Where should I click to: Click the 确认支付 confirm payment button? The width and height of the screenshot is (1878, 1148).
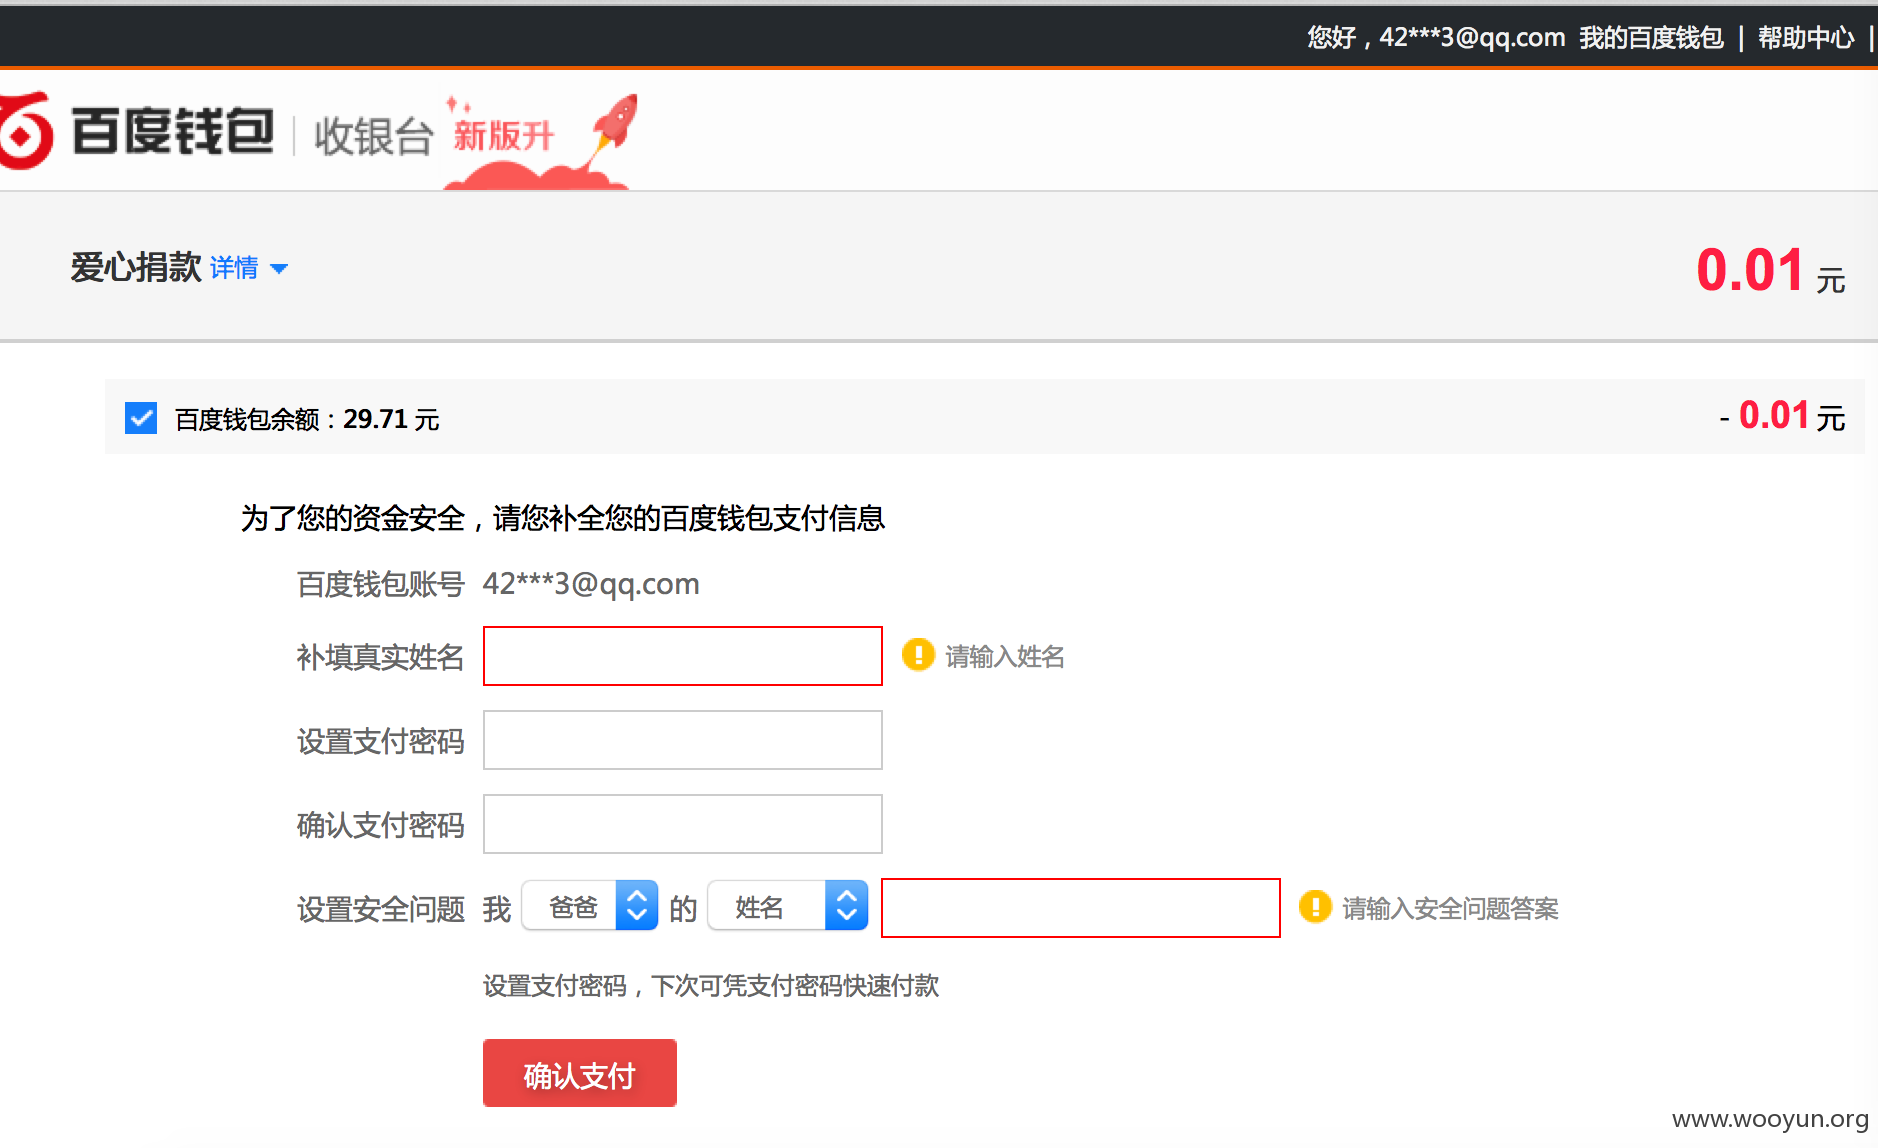point(580,1073)
